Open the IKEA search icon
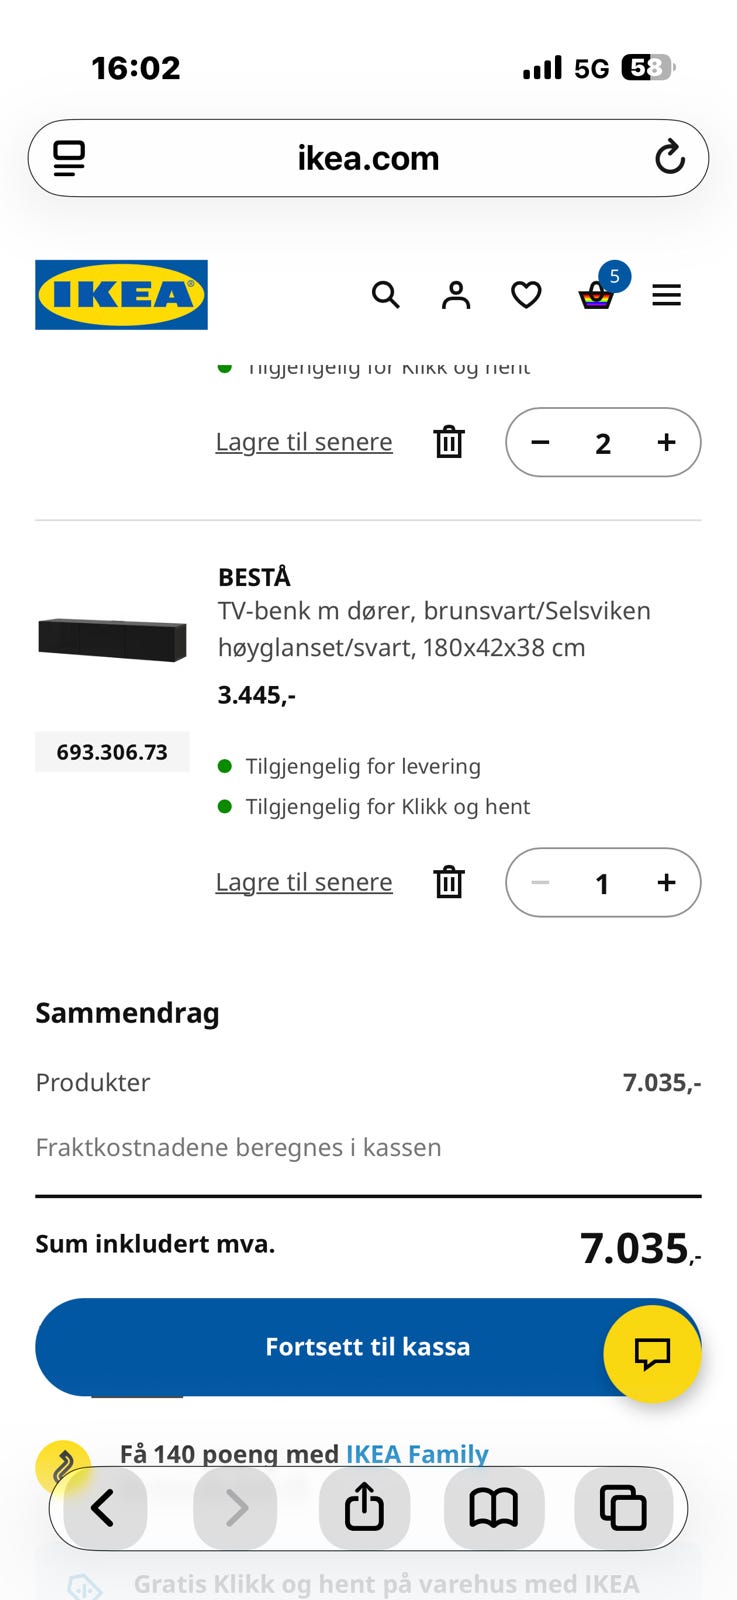 tap(385, 295)
